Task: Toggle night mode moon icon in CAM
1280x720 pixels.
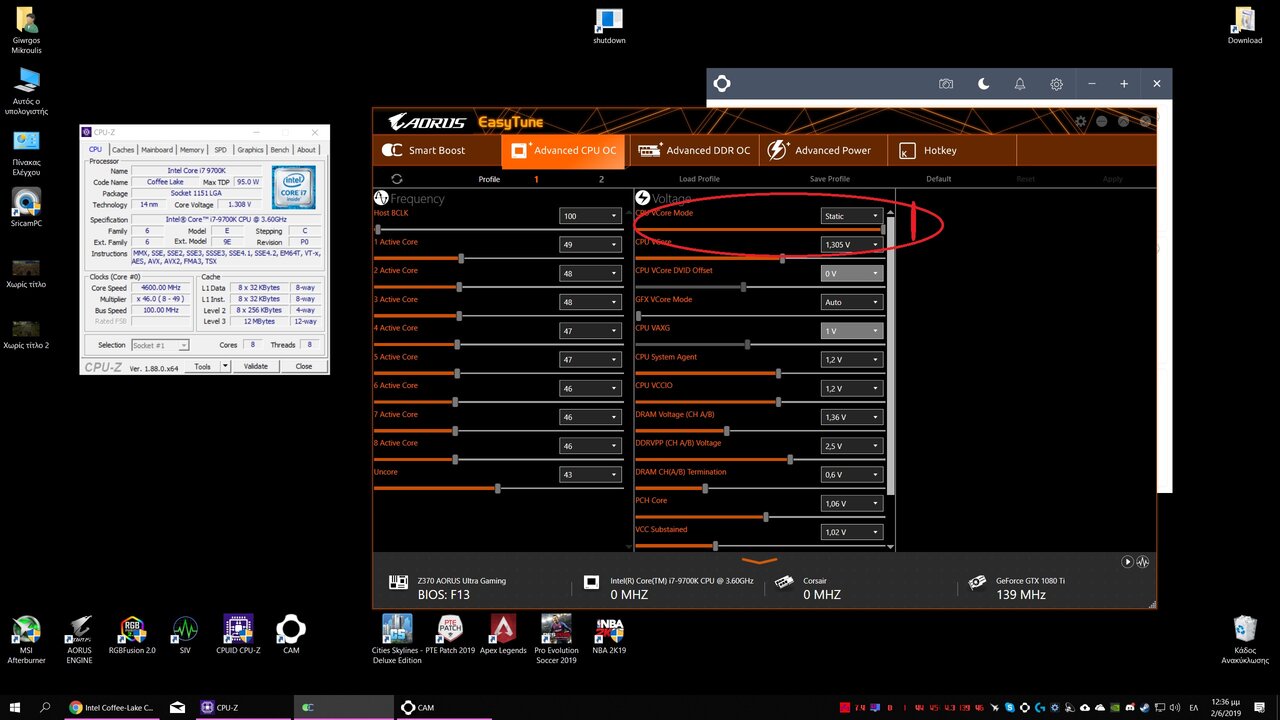Action: [983, 84]
